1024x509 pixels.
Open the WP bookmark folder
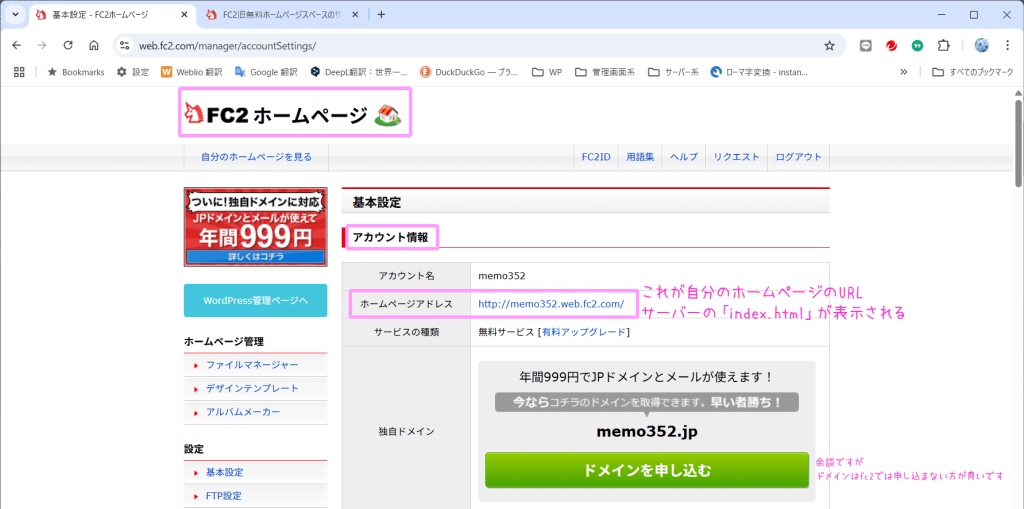[x=547, y=72]
